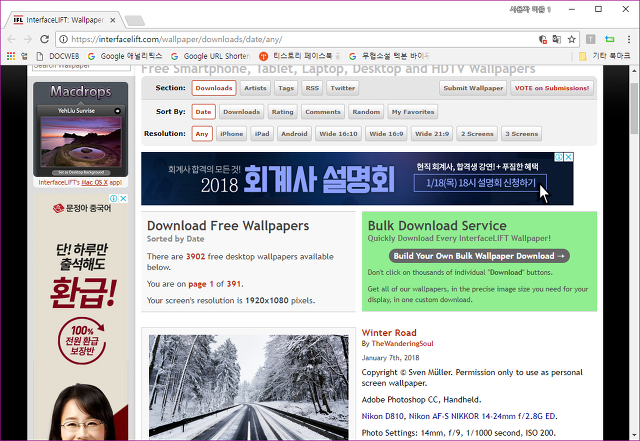Click the site info icon in address bar
The width and height of the screenshot is (640, 441).
click(63, 39)
